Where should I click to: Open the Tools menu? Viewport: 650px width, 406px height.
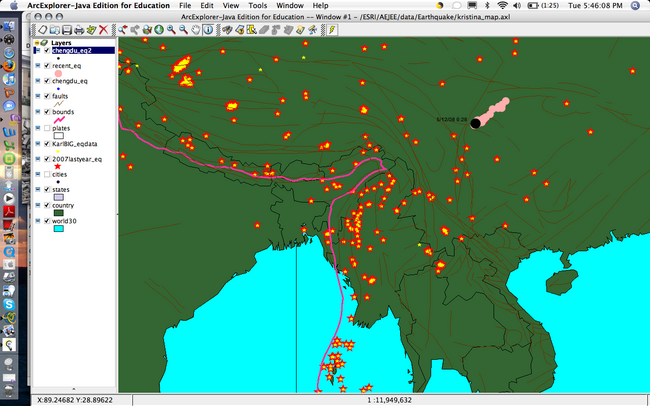[258, 6]
